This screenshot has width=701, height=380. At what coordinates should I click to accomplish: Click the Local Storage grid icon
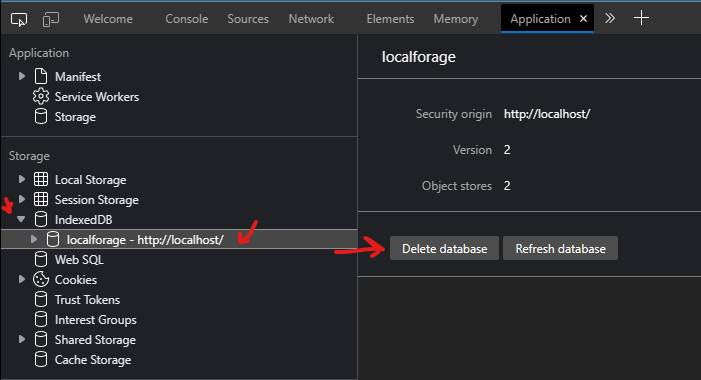tap(41, 179)
